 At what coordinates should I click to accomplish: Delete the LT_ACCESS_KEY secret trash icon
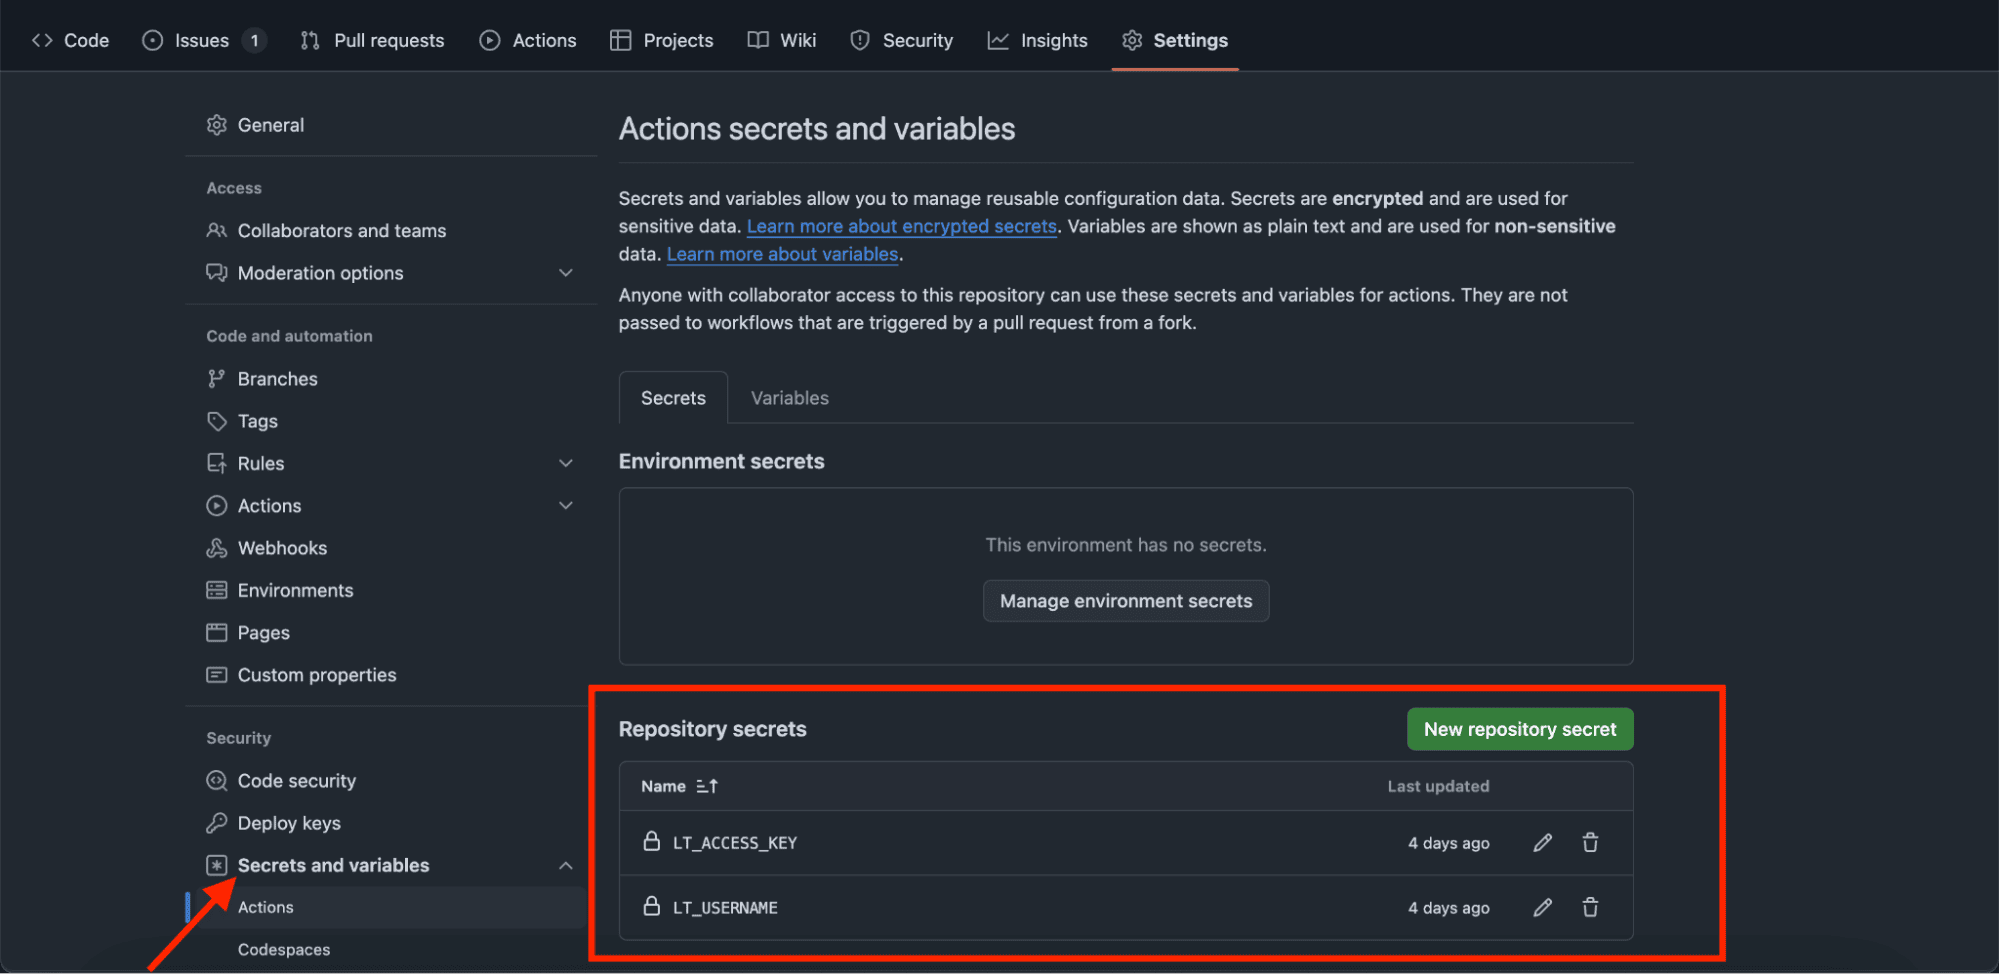click(1590, 843)
